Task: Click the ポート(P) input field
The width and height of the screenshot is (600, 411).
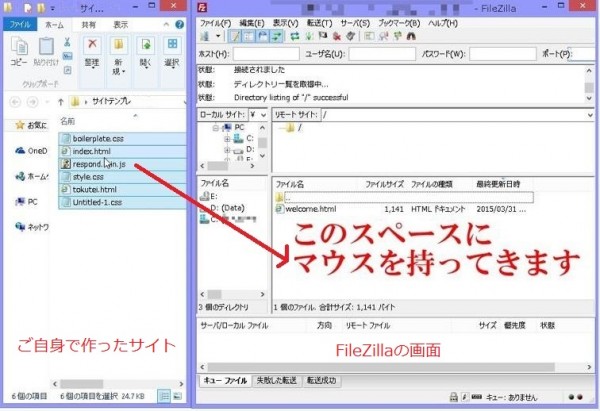Action: point(584,54)
